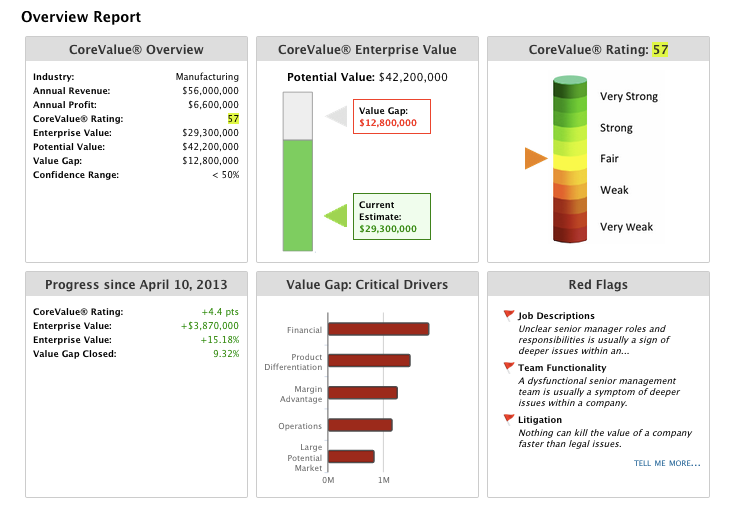Viewport: 734px width, 519px height.
Task: Click the Team Functionality italic description text
Action: point(599,392)
